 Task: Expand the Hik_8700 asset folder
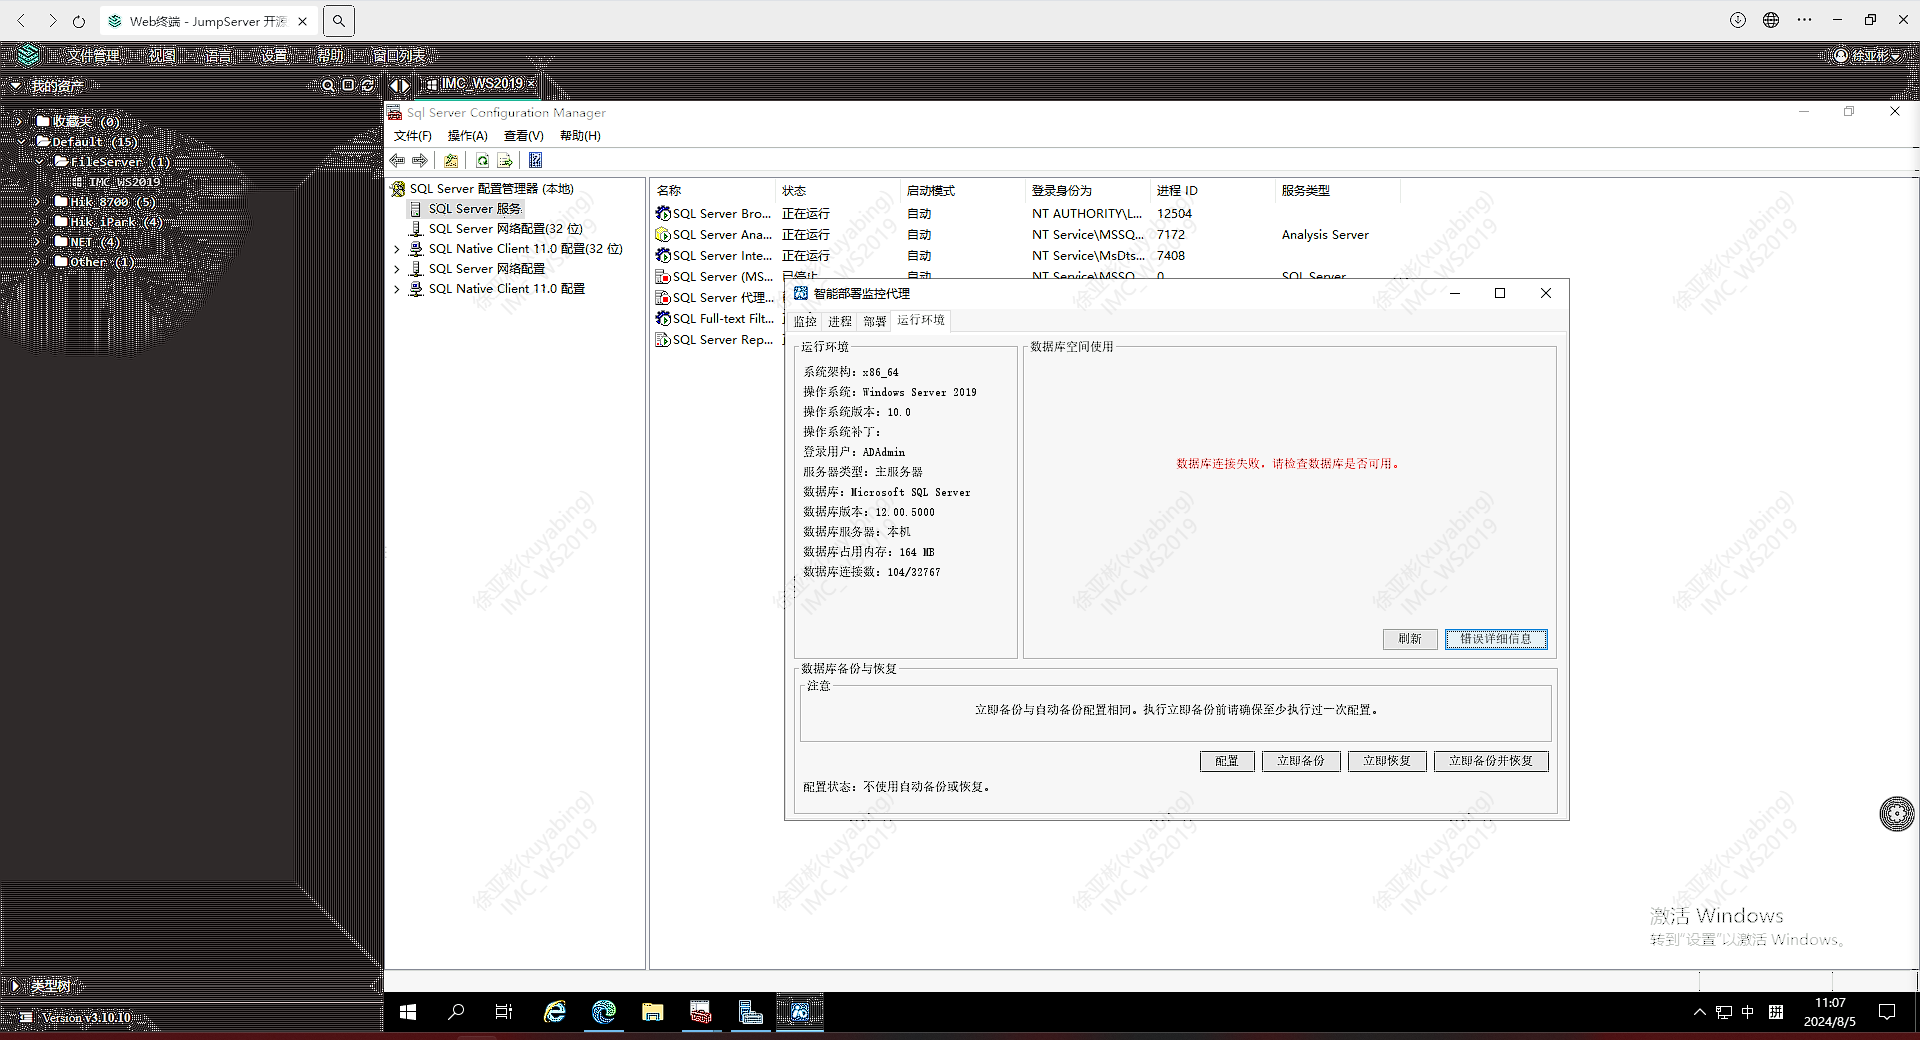(x=37, y=202)
